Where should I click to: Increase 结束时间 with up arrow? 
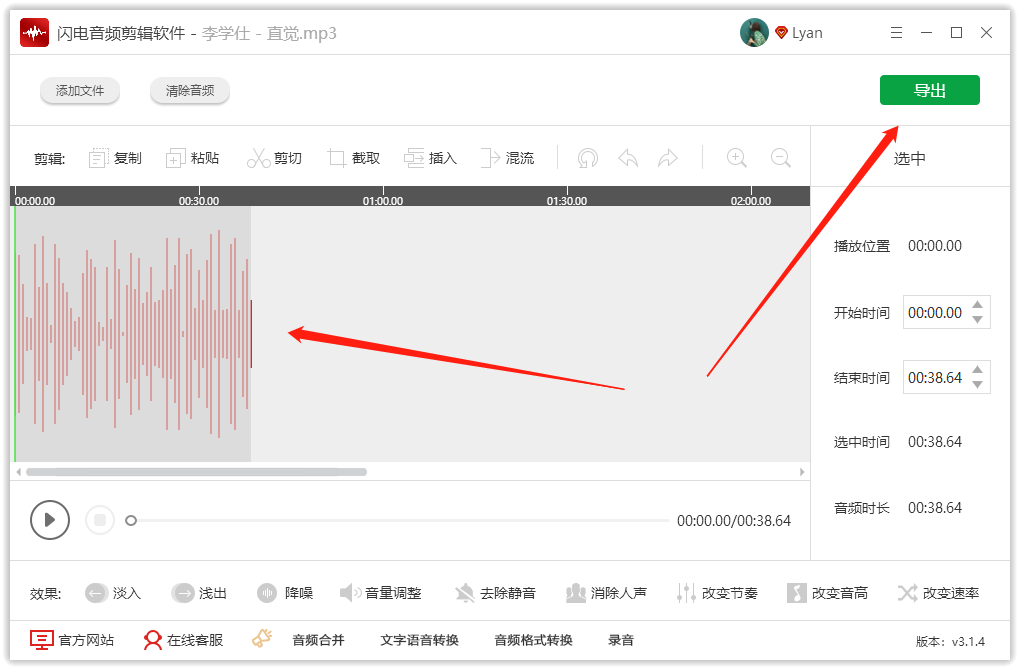tap(978, 370)
